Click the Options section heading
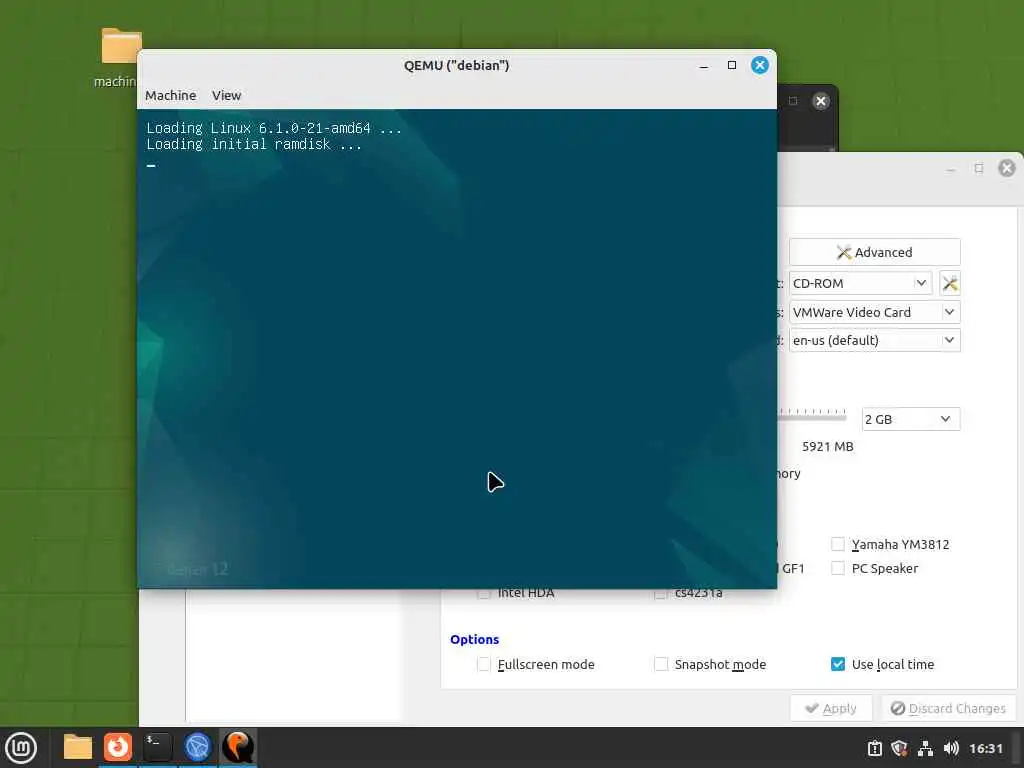This screenshot has width=1024, height=768. [474, 639]
